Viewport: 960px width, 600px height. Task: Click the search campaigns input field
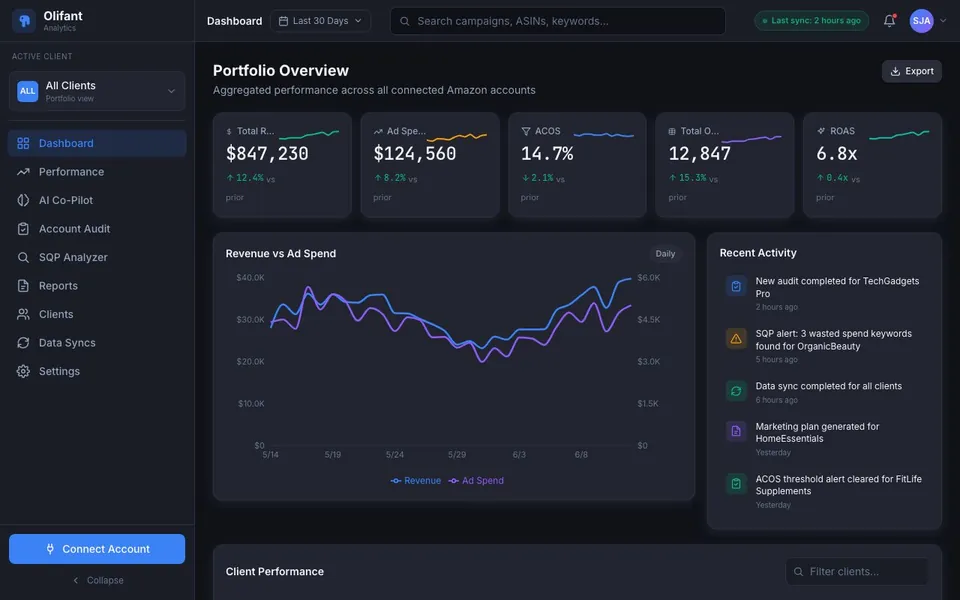point(558,21)
